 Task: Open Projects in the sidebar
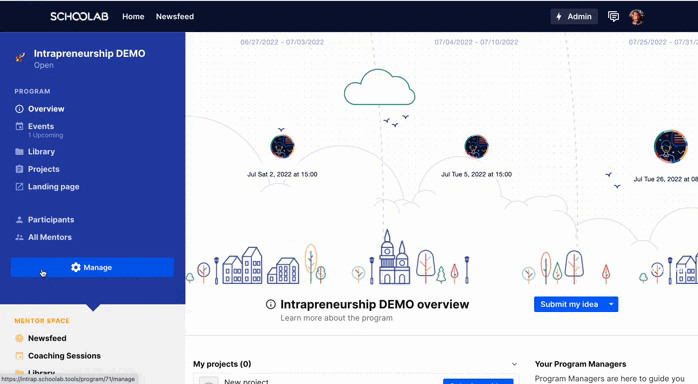[x=44, y=169]
